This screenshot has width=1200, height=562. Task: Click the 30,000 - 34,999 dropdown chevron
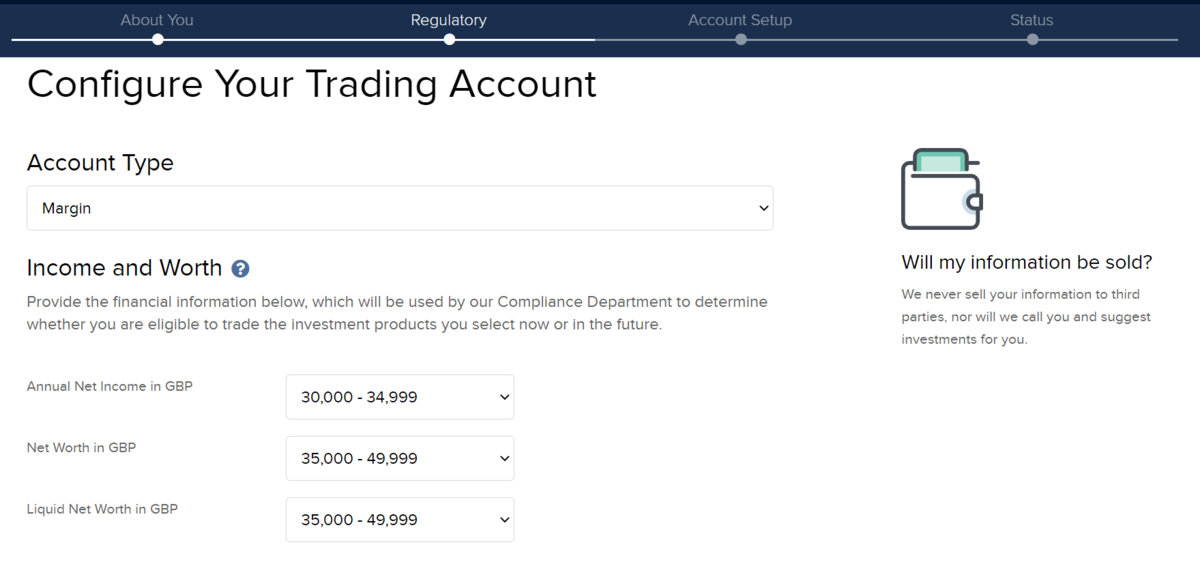click(504, 397)
